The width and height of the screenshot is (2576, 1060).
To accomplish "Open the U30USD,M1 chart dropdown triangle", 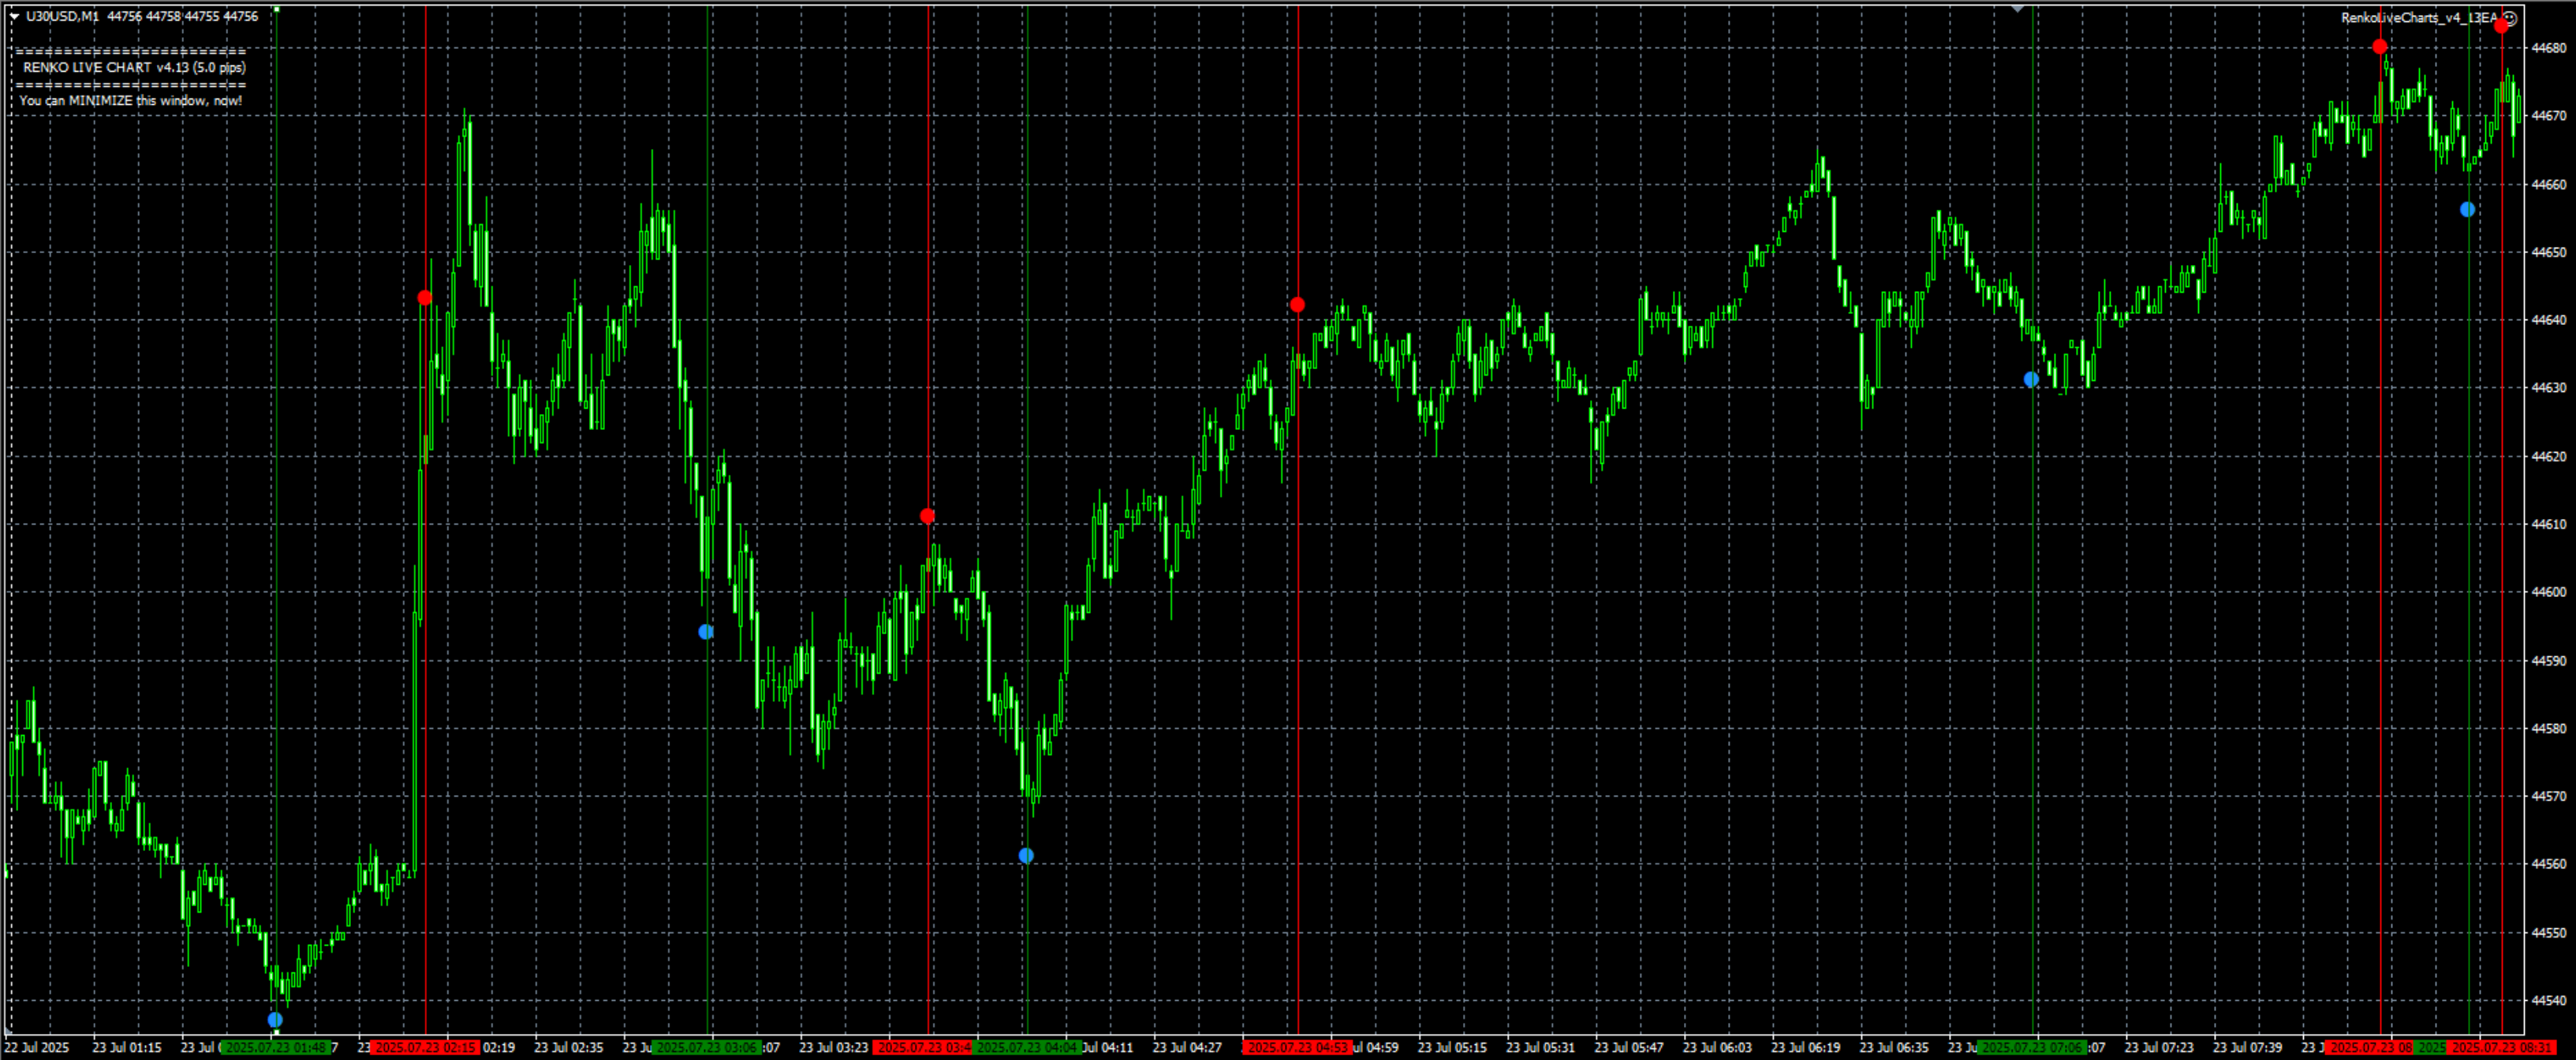I will coord(15,17).
